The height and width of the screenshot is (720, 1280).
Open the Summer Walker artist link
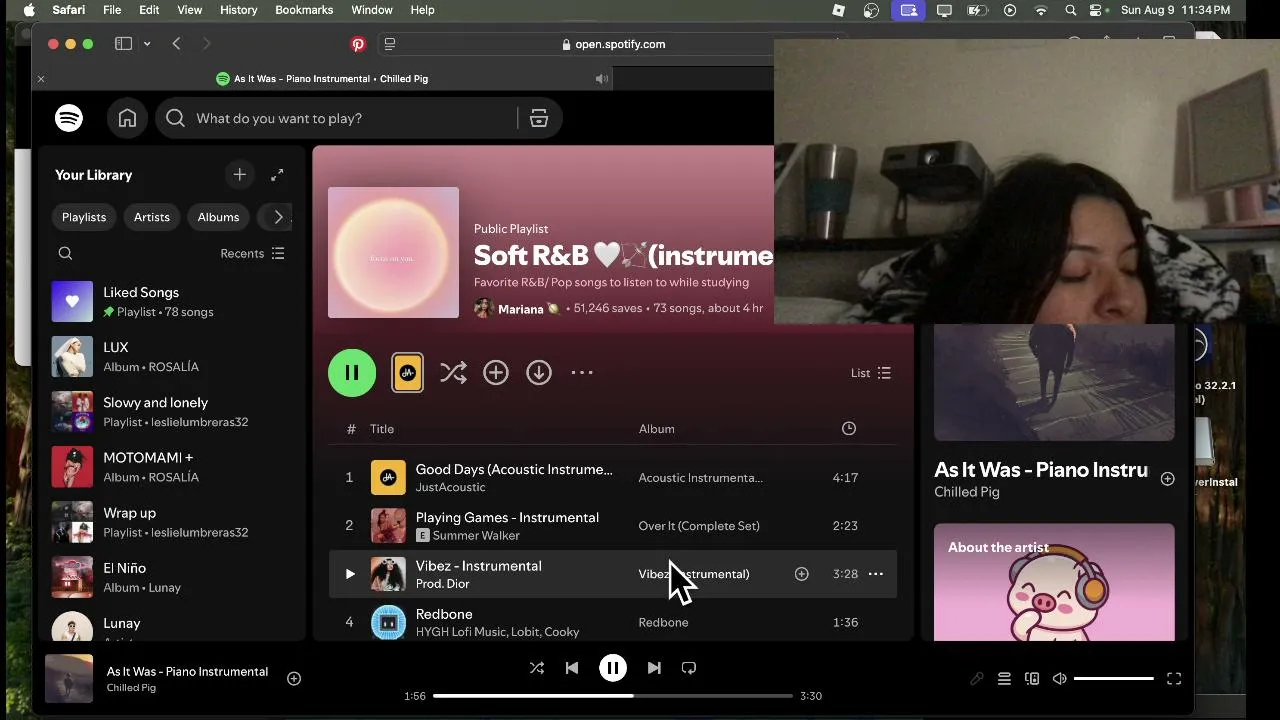coord(476,535)
